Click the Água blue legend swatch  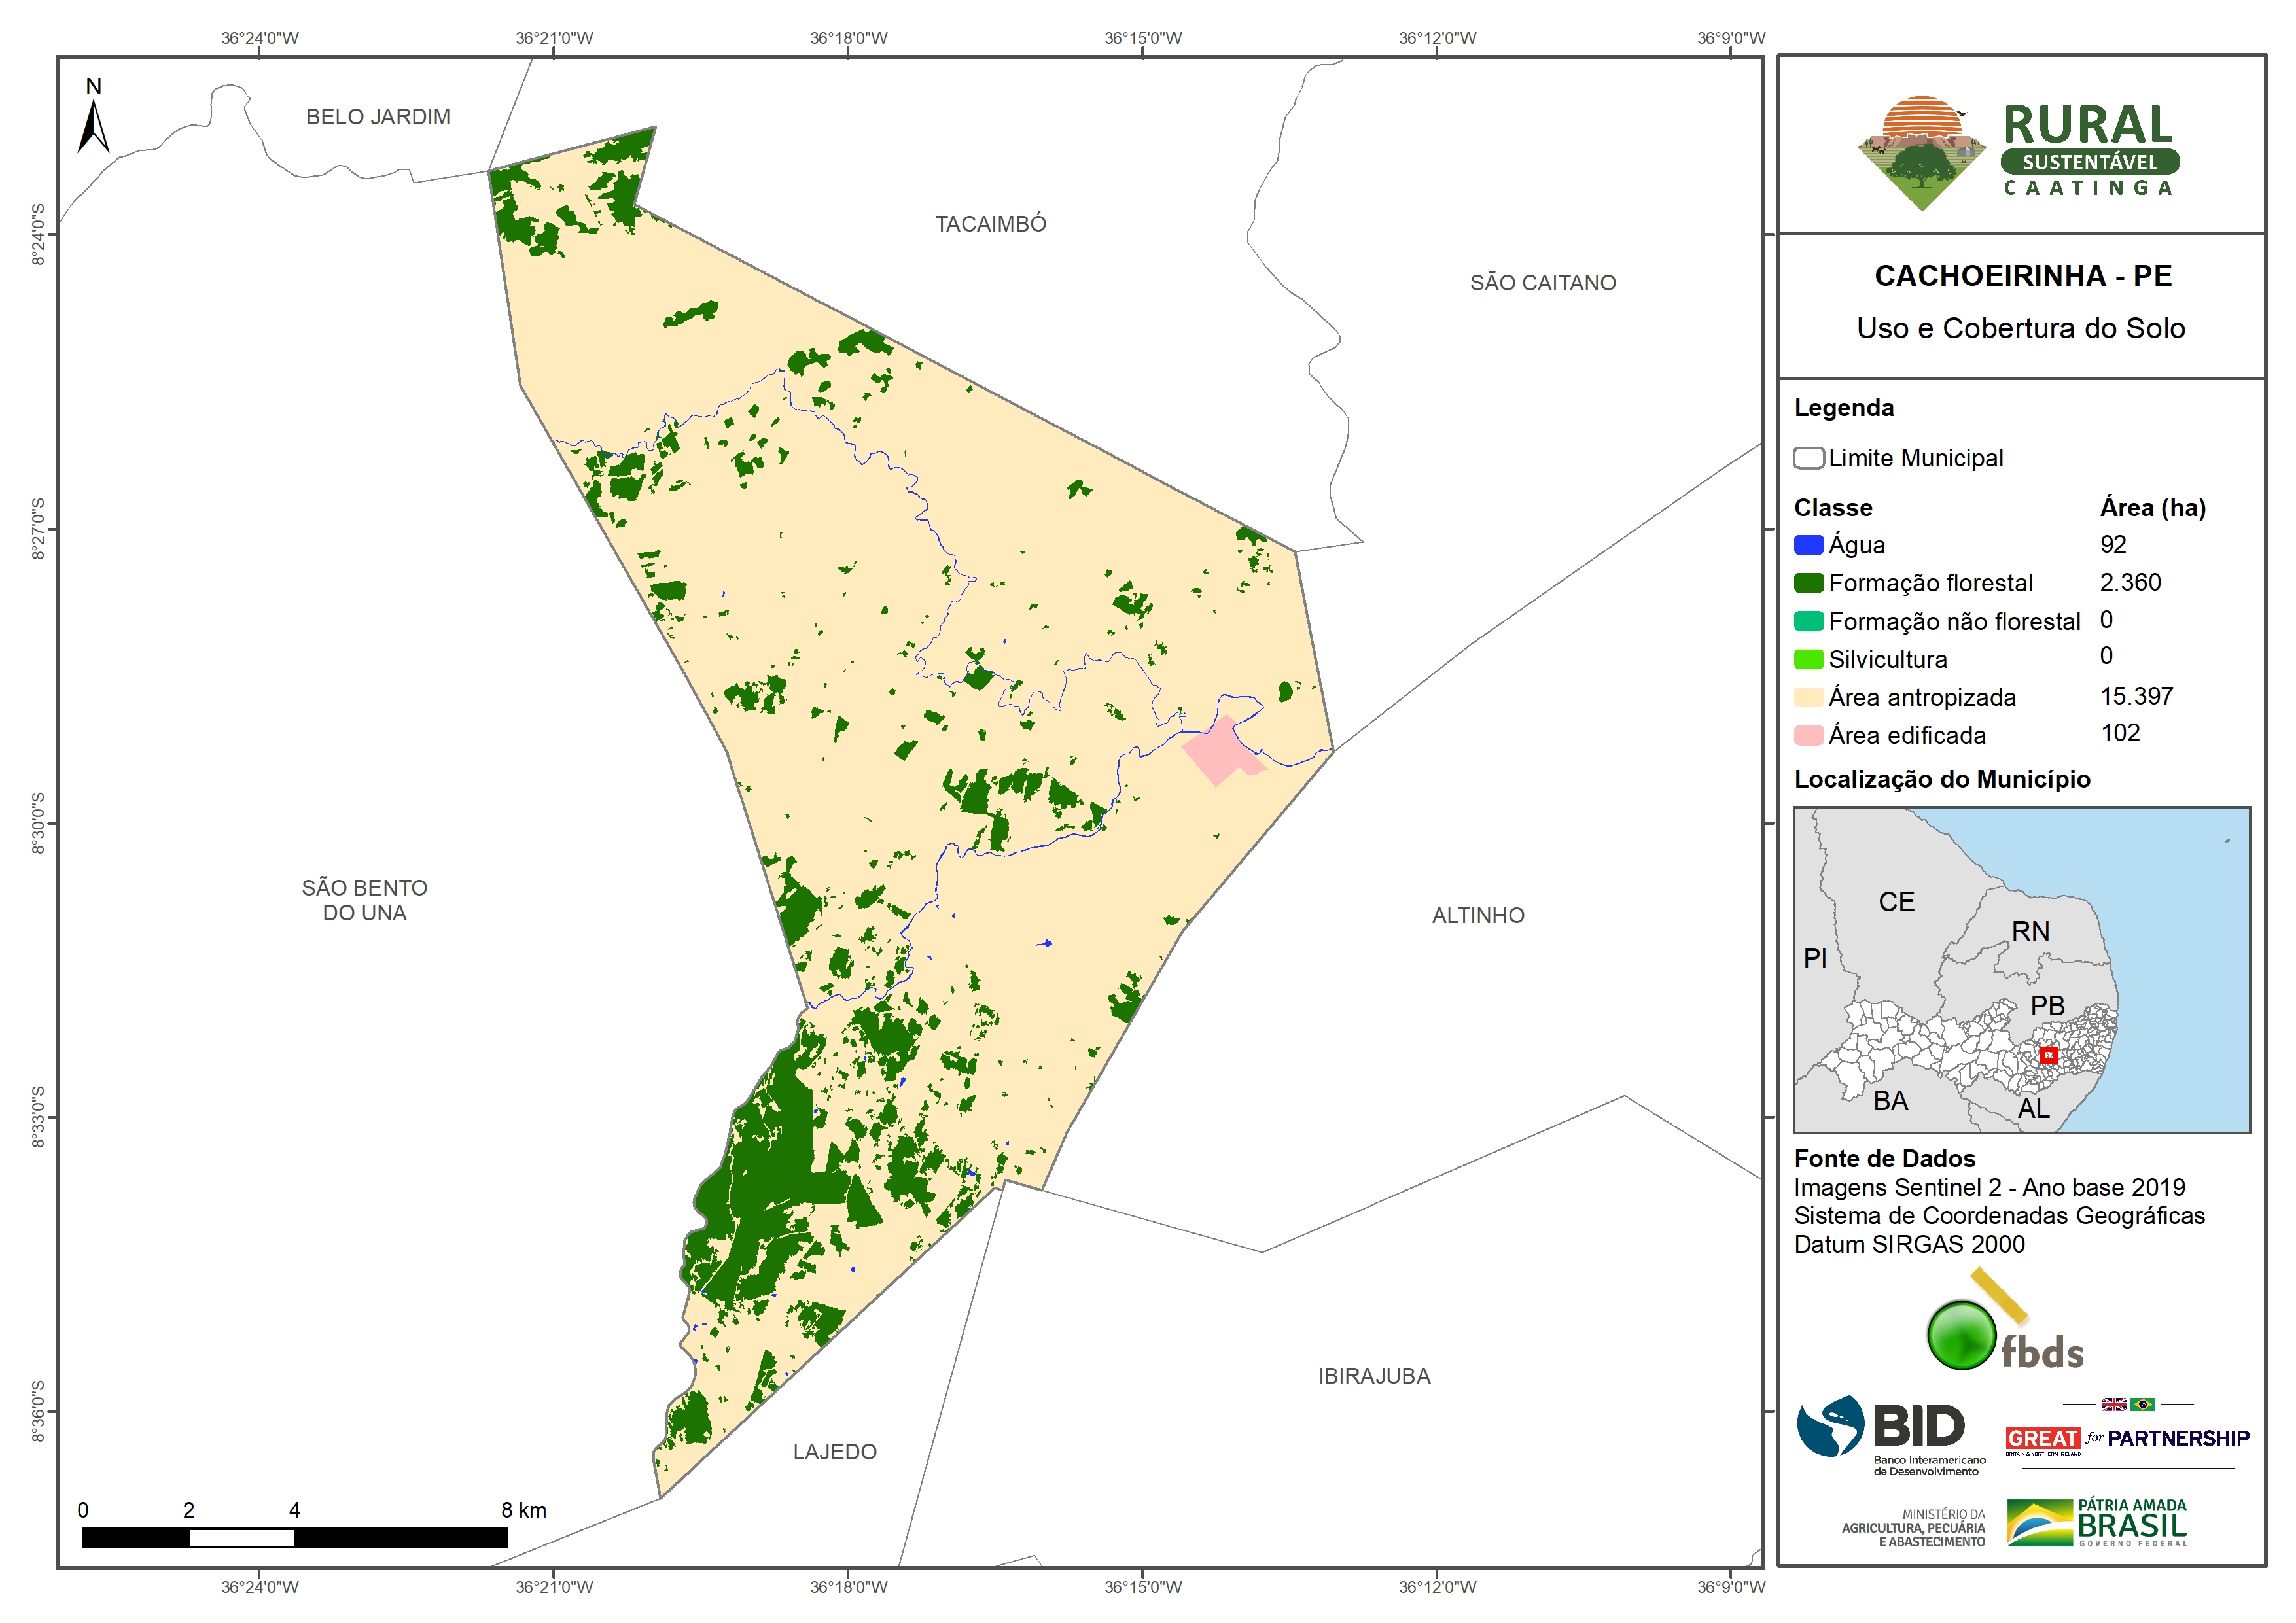1808,545
